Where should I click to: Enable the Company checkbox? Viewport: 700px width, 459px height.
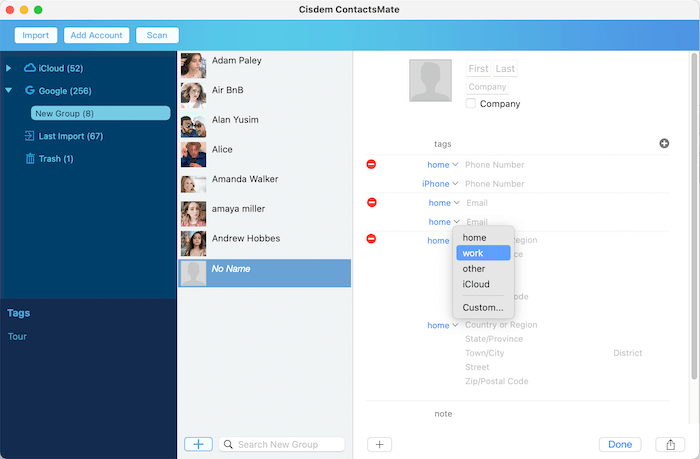point(471,103)
